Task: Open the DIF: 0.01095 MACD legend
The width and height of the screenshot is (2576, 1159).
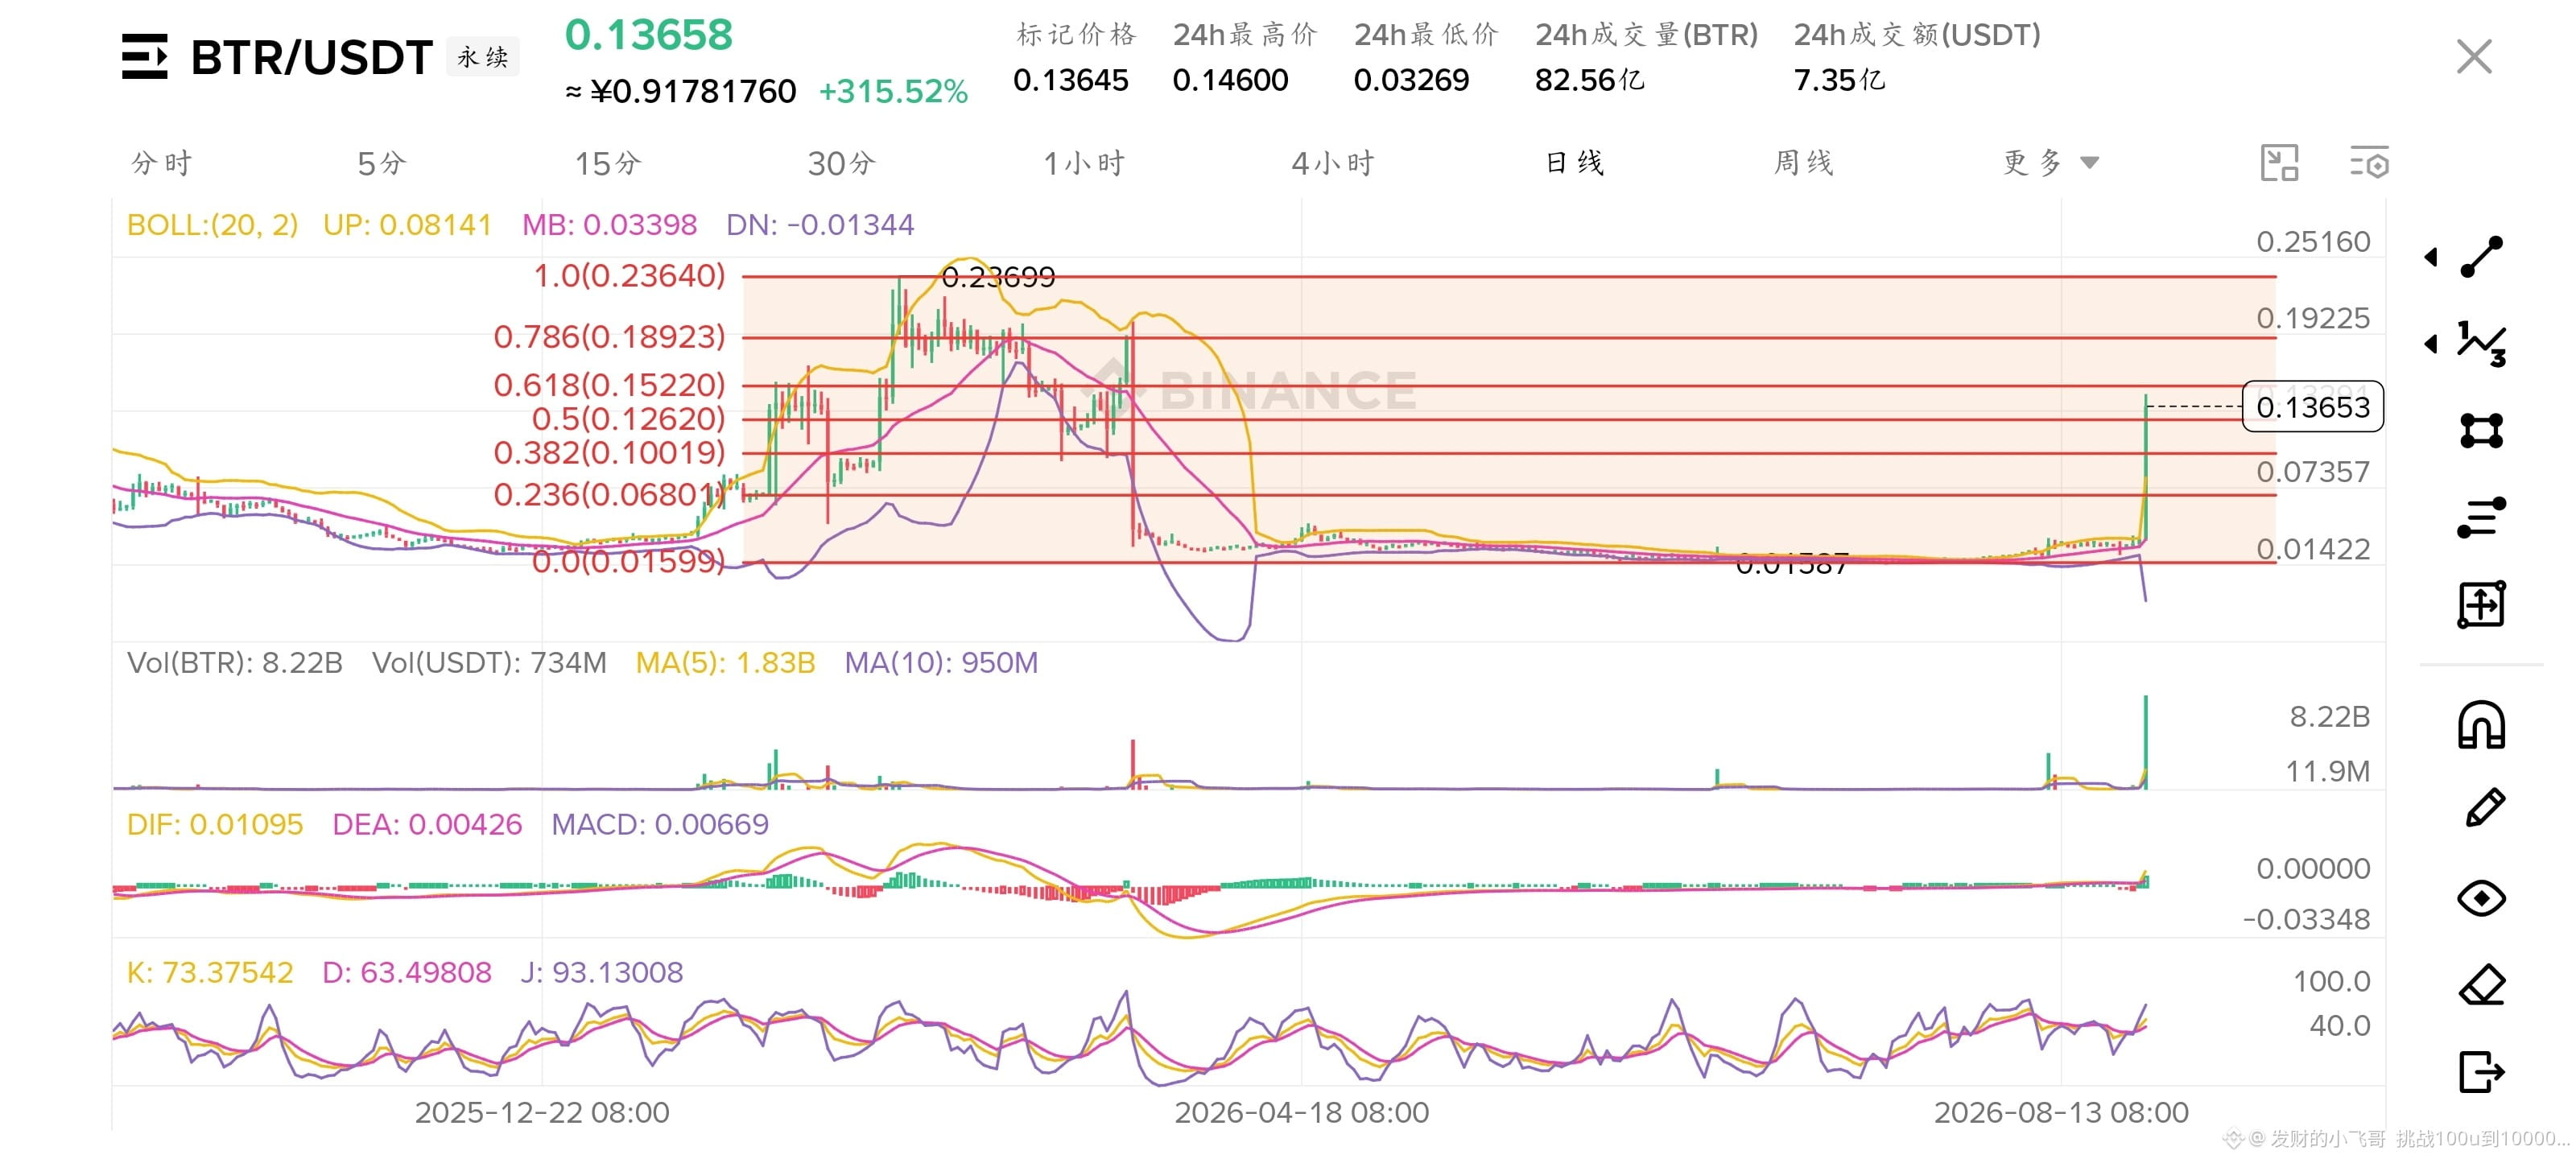Action: click(215, 825)
